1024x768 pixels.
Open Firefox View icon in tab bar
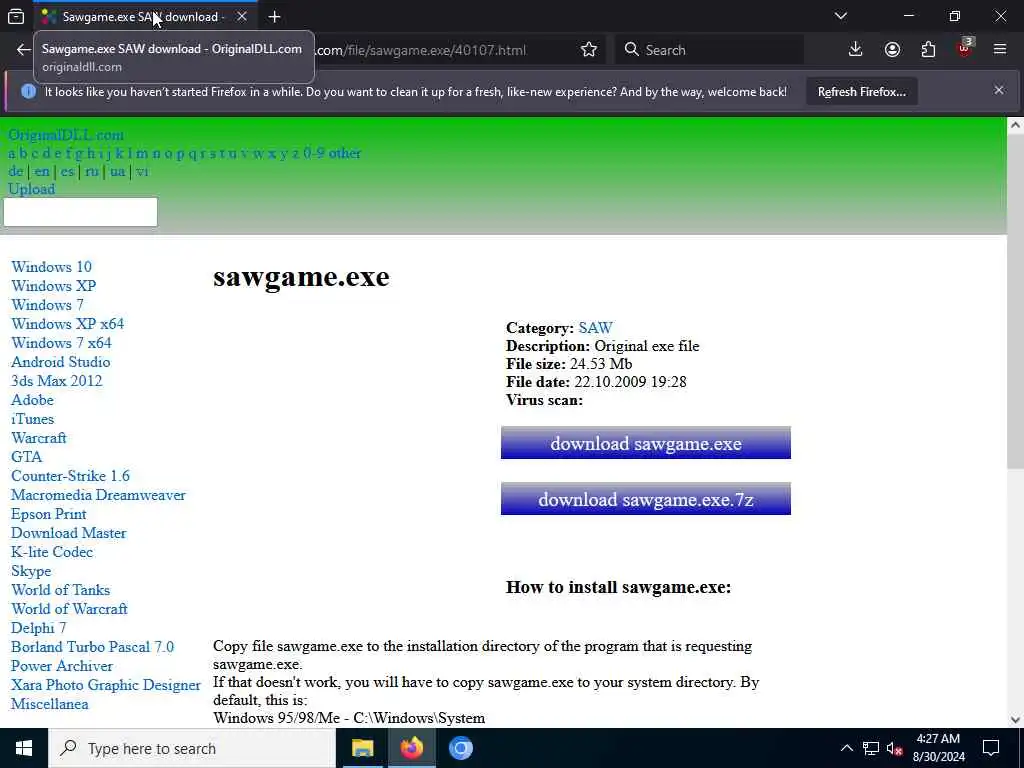pyautogui.click(x=16, y=17)
